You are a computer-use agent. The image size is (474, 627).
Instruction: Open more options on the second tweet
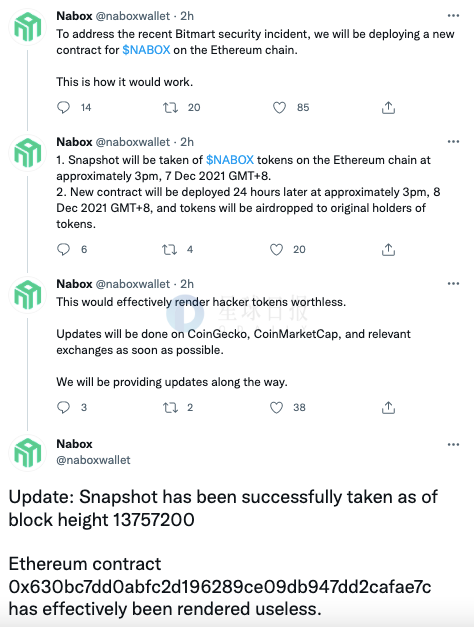(453, 142)
